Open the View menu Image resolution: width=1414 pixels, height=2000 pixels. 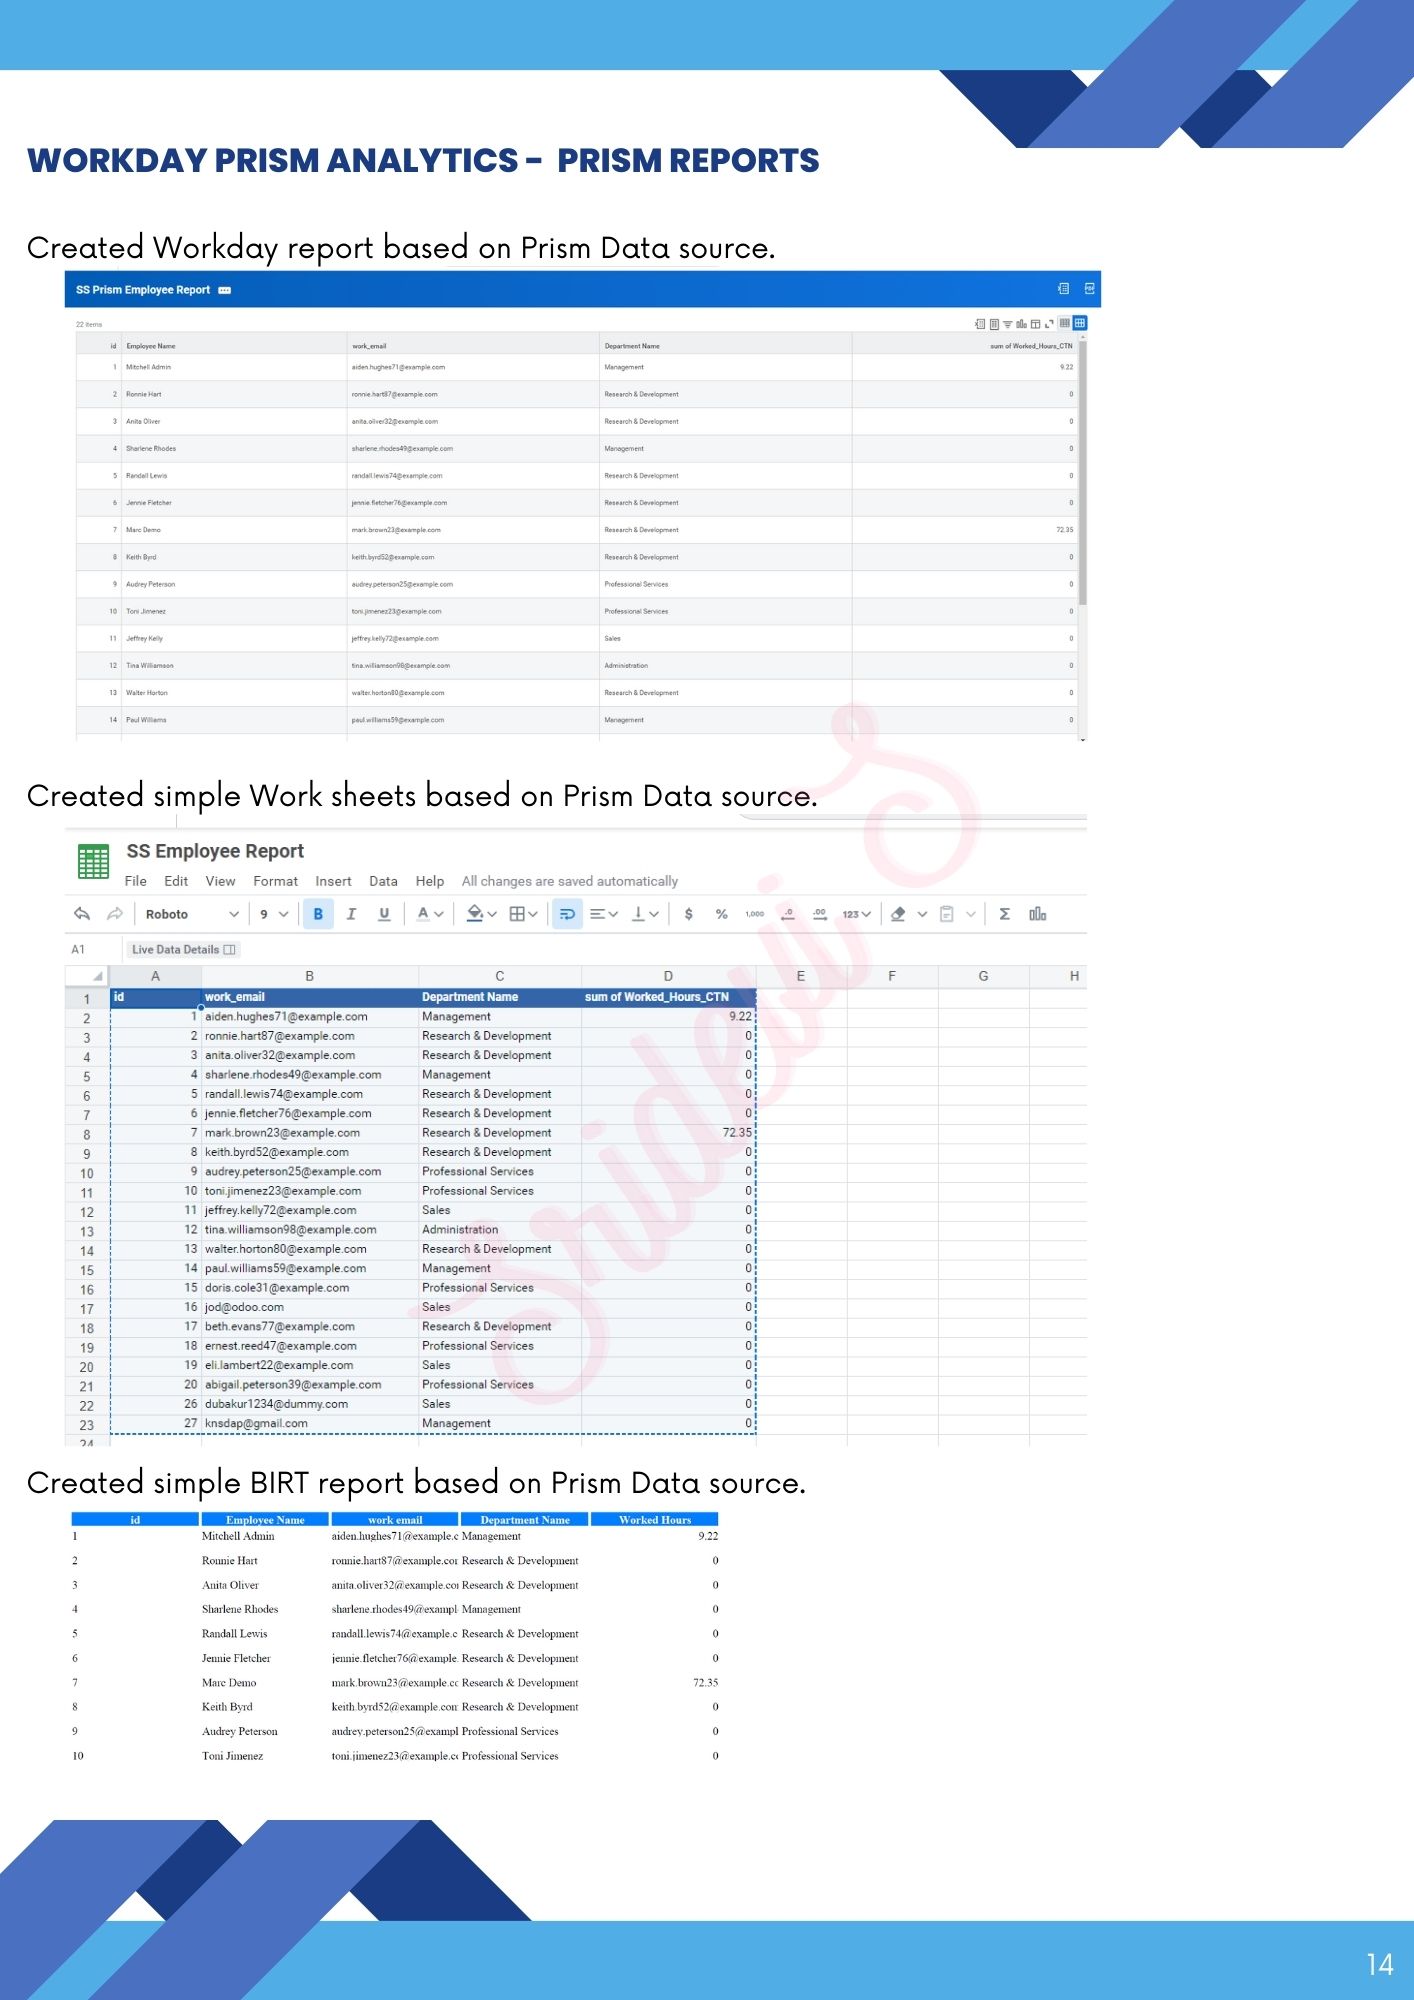coord(220,881)
